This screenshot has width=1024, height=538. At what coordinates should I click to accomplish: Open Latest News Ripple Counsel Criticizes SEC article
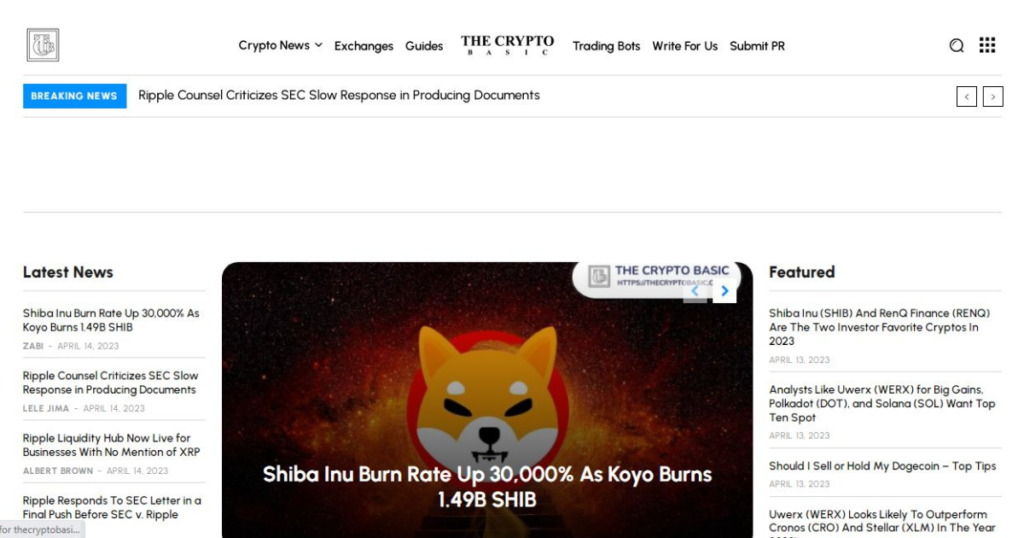(110, 383)
